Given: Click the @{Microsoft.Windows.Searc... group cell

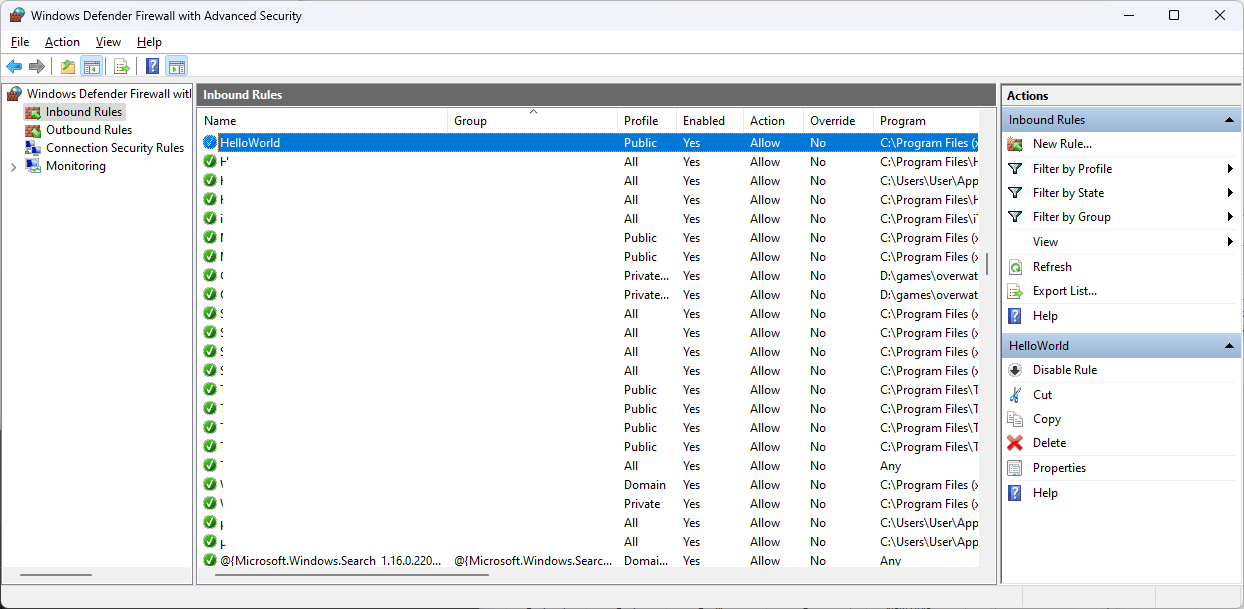Looking at the screenshot, I should click(533, 561).
